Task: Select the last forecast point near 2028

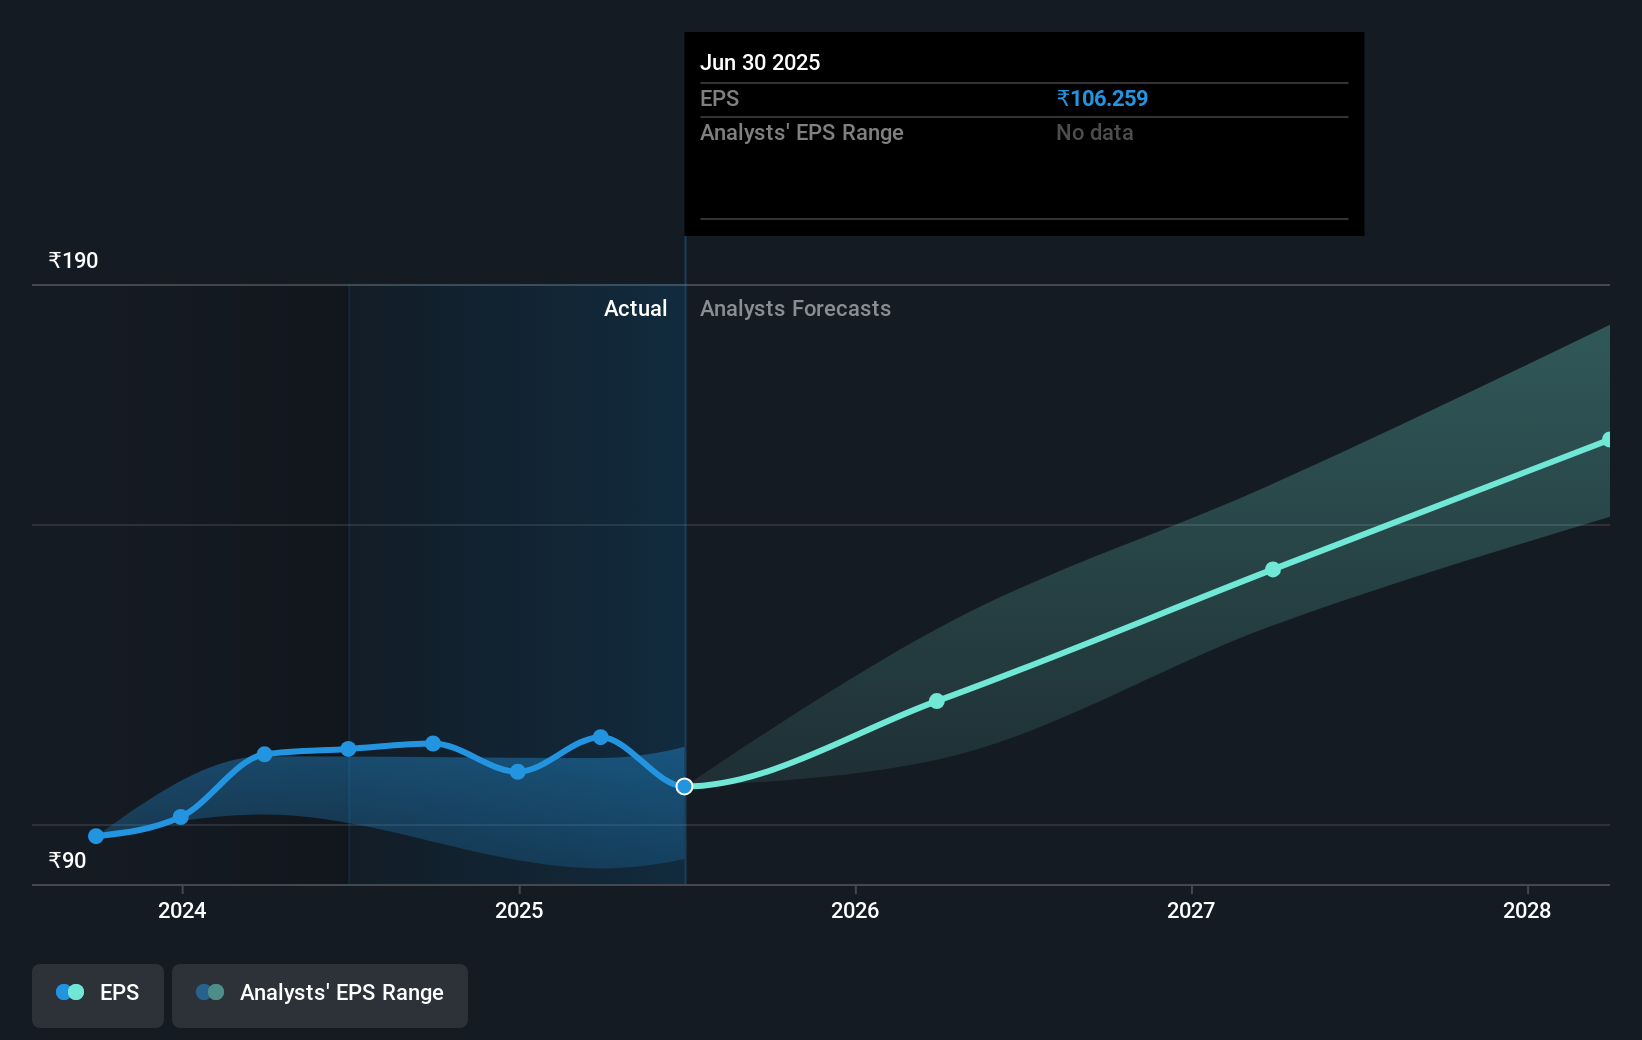Action: tap(1608, 440)
